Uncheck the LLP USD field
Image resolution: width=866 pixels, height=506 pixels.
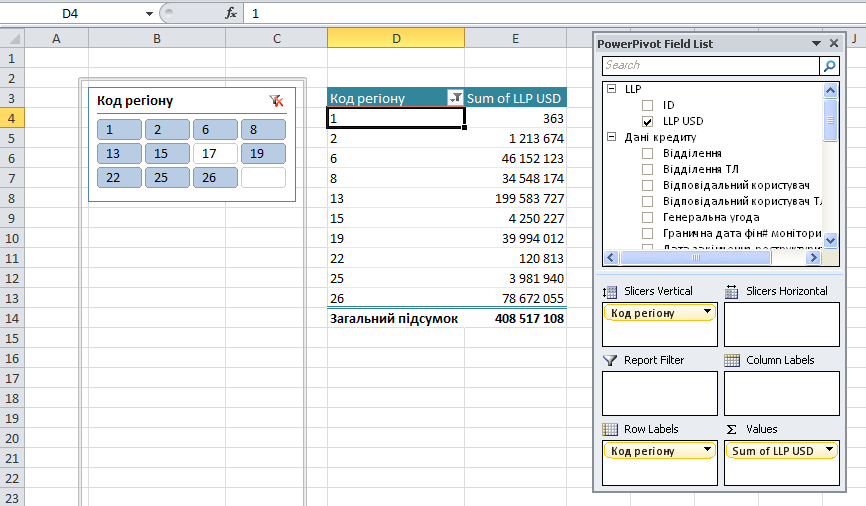647,121
